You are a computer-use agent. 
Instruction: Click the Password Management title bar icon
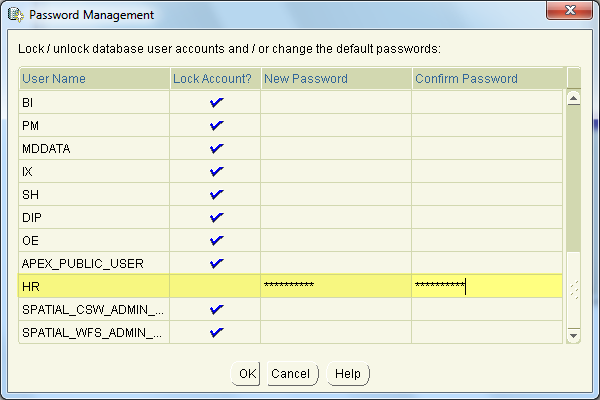point(16,15)
